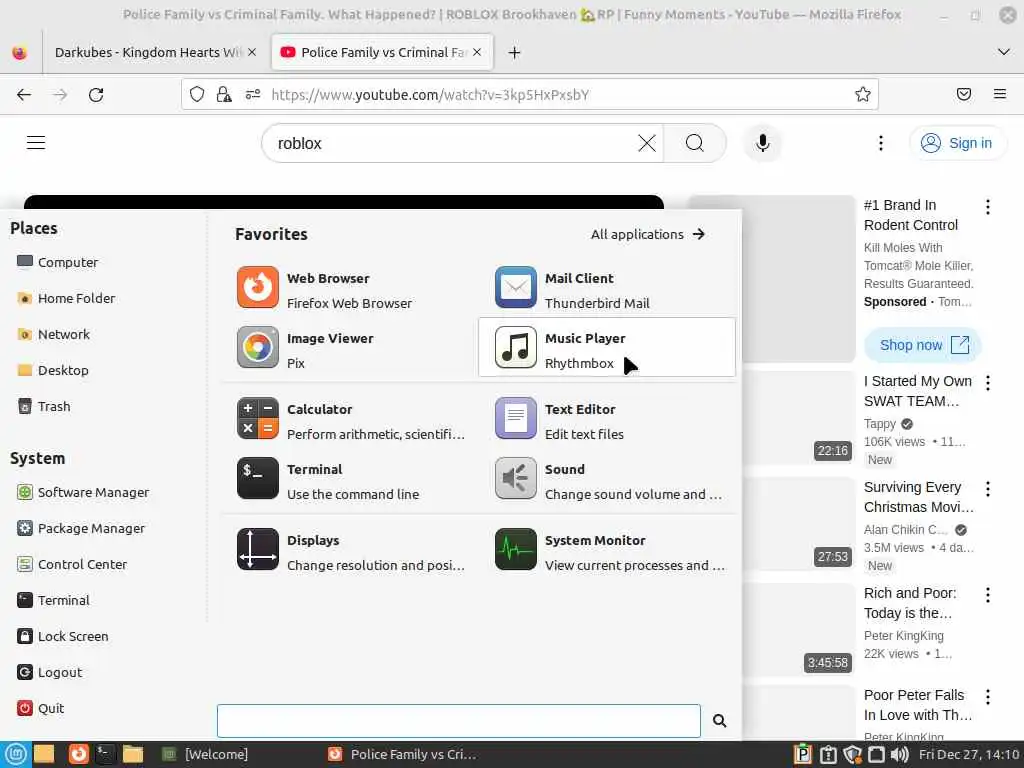This screenshot has height=768, width=1024.
Task: Show All applications
Action: point(648,234)
